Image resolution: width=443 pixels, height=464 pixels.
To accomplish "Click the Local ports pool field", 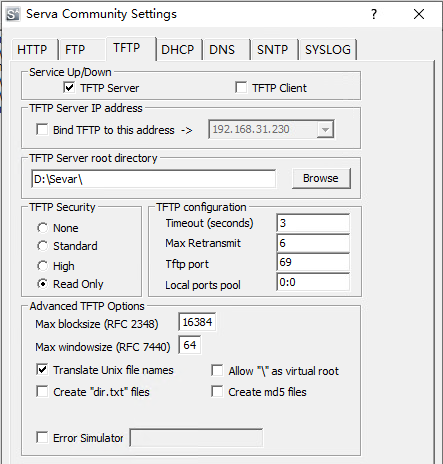I will click(x=313, y=282).
